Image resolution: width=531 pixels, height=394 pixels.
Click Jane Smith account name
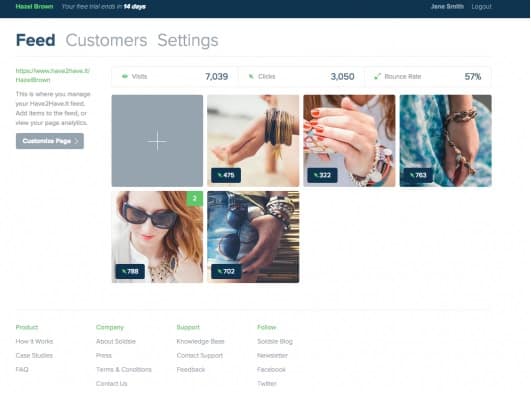coord(447,6)
